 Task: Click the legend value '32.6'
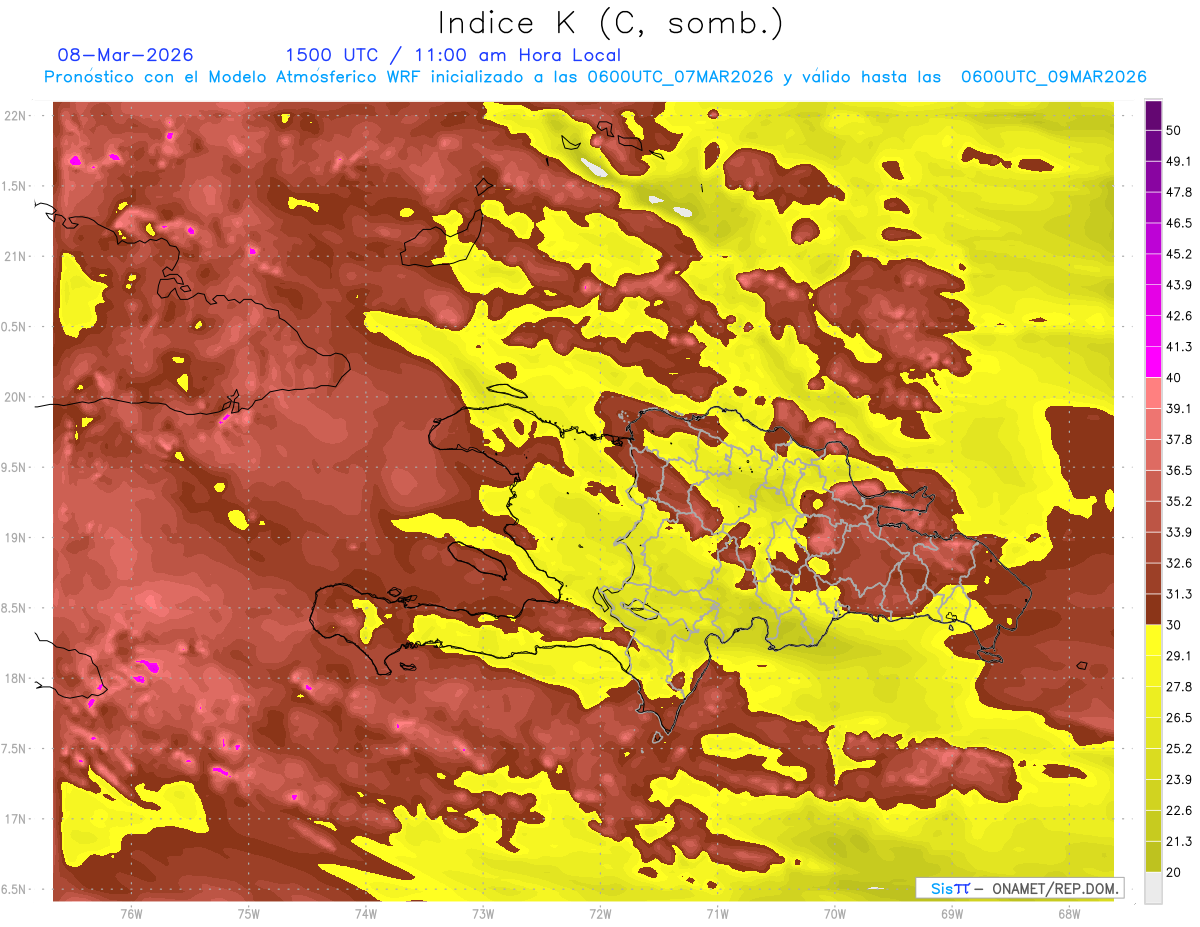click(x=1178, y=563)
